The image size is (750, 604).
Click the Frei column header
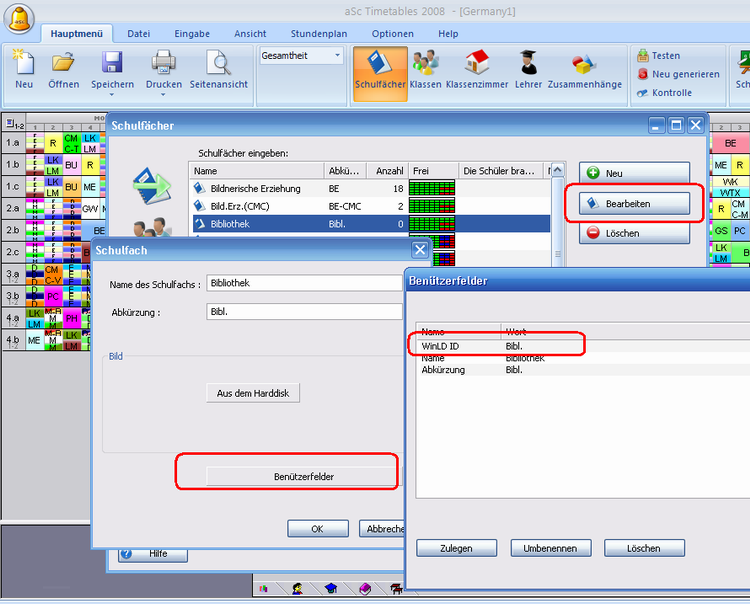pyautogui.click(x=433, y=171)
